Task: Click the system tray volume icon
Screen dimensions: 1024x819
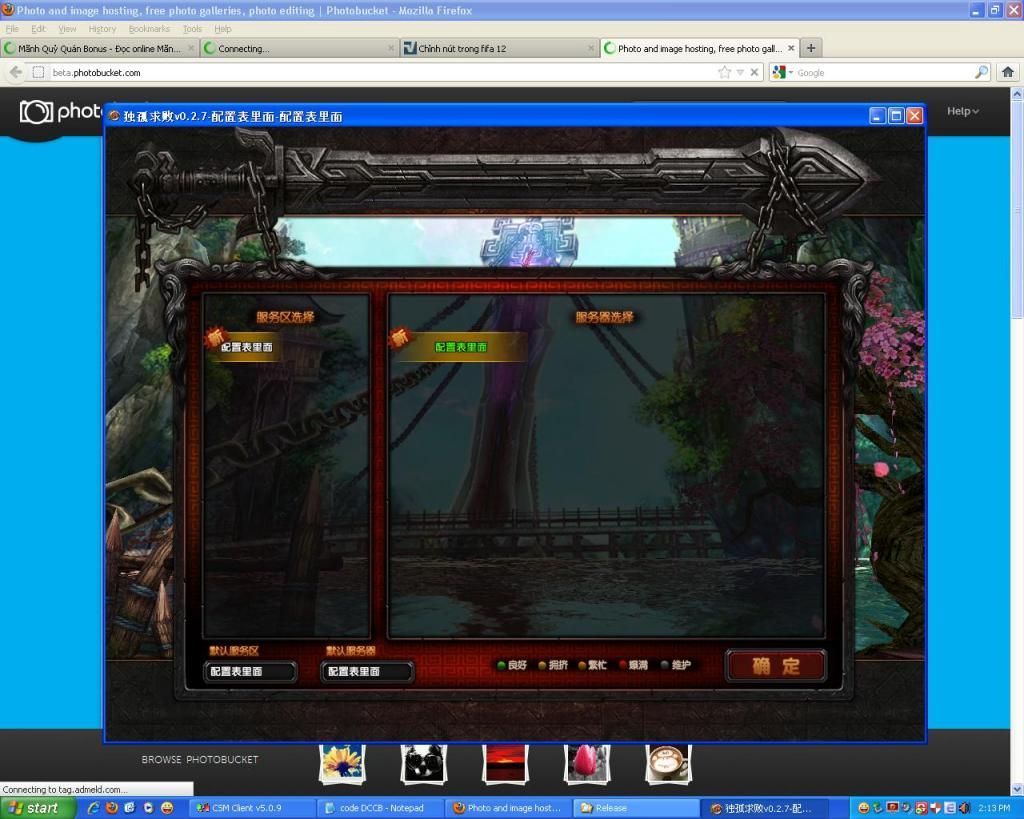Action: click(x=965, y=808)
